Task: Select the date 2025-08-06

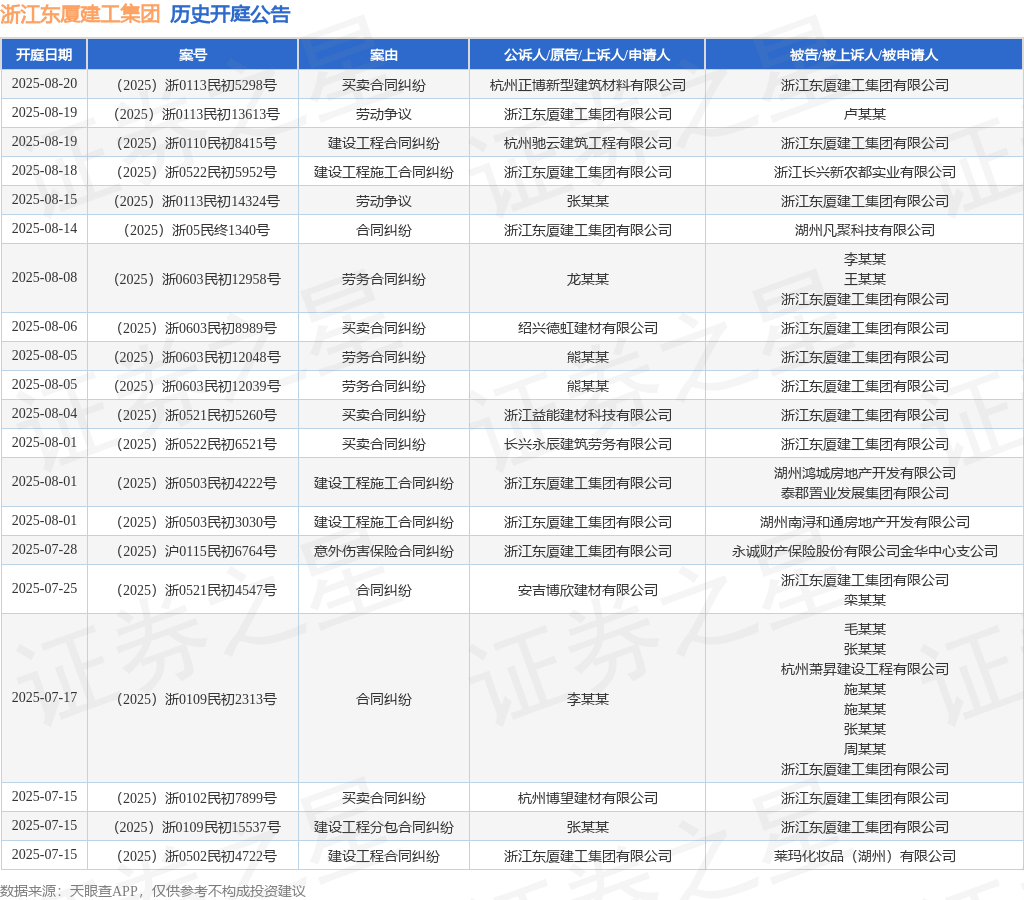Action: coord(44,327)
